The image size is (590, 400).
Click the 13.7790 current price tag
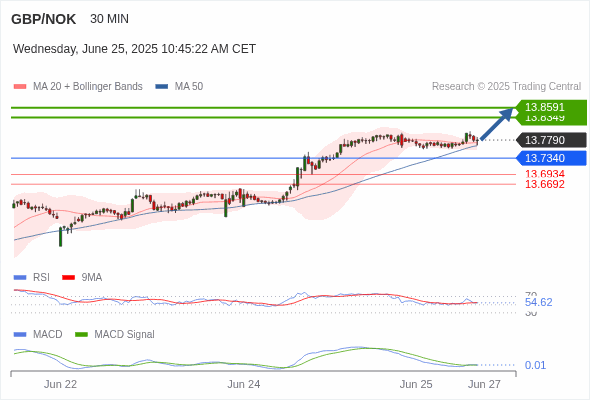pos(551,140)
